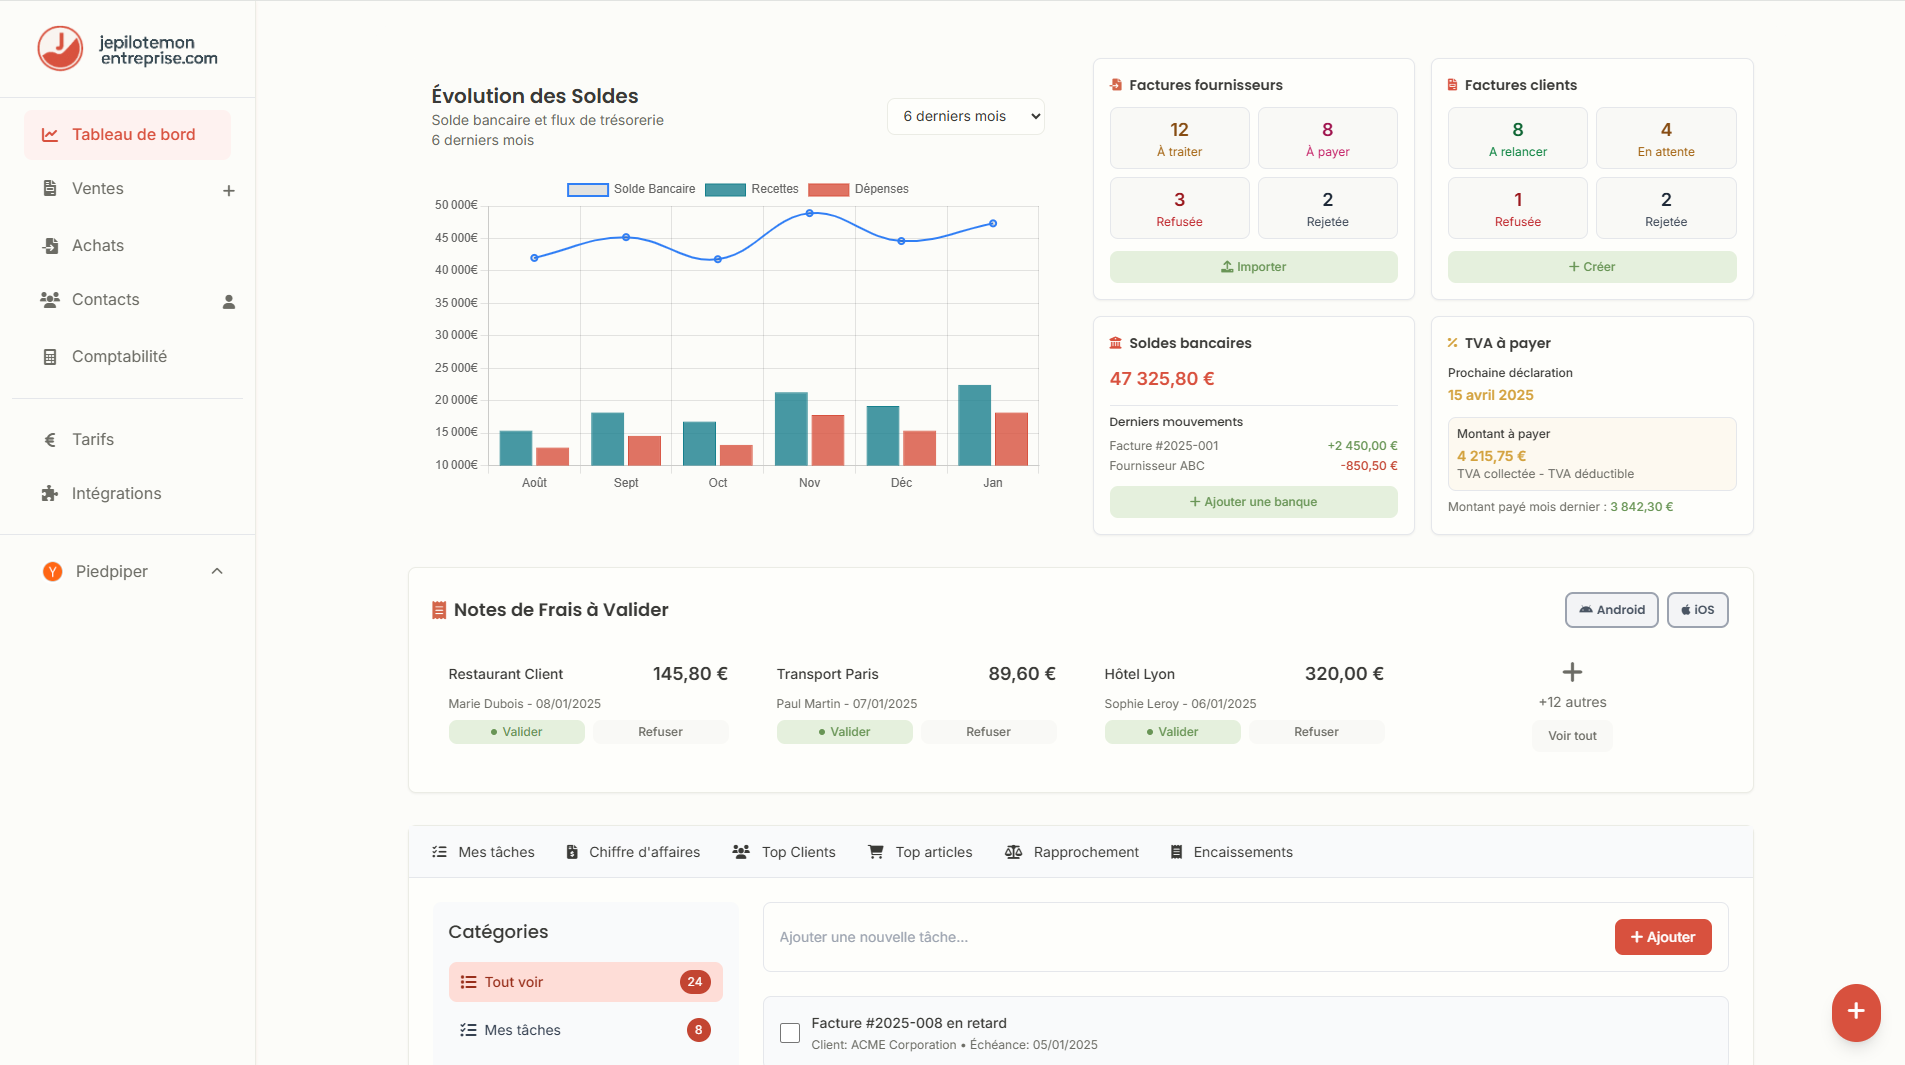The width and height of the screenshot is (1905, 1065).
Task: Check the Facture #2025-008 task checkbox
Action: click(790, 1033)
